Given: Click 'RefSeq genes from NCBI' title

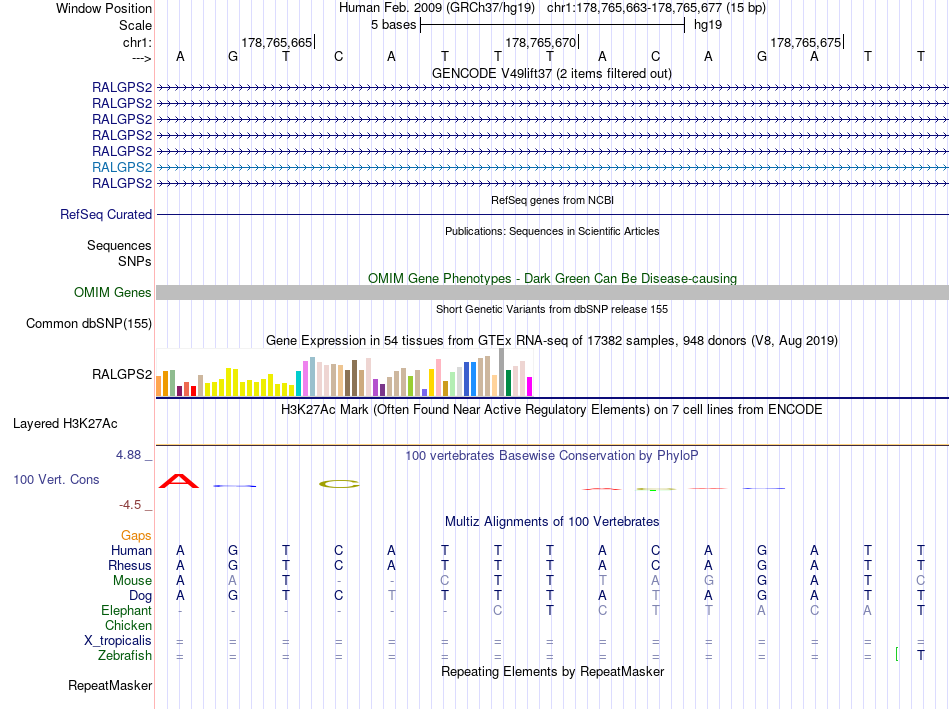Looking at the screenshot, I should point(552,200).
